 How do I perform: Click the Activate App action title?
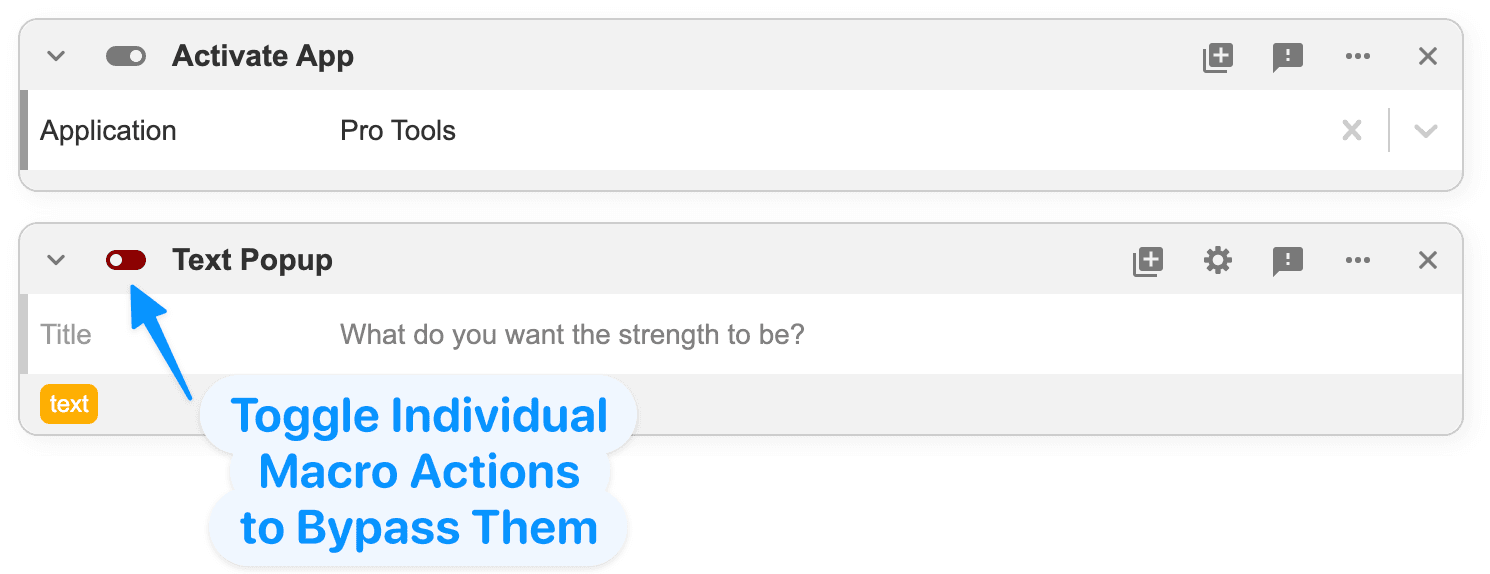click(x=263, y=57)
